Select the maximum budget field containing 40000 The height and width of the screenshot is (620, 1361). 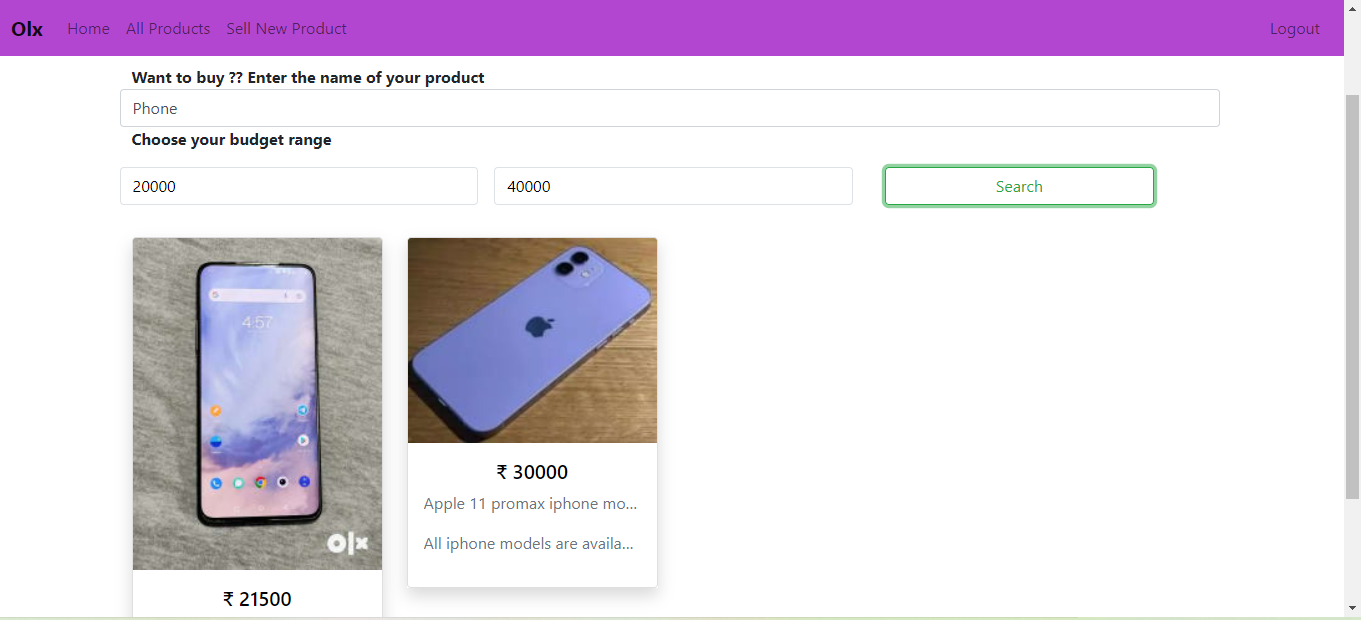pyautogui.click(x=672, y=186)
